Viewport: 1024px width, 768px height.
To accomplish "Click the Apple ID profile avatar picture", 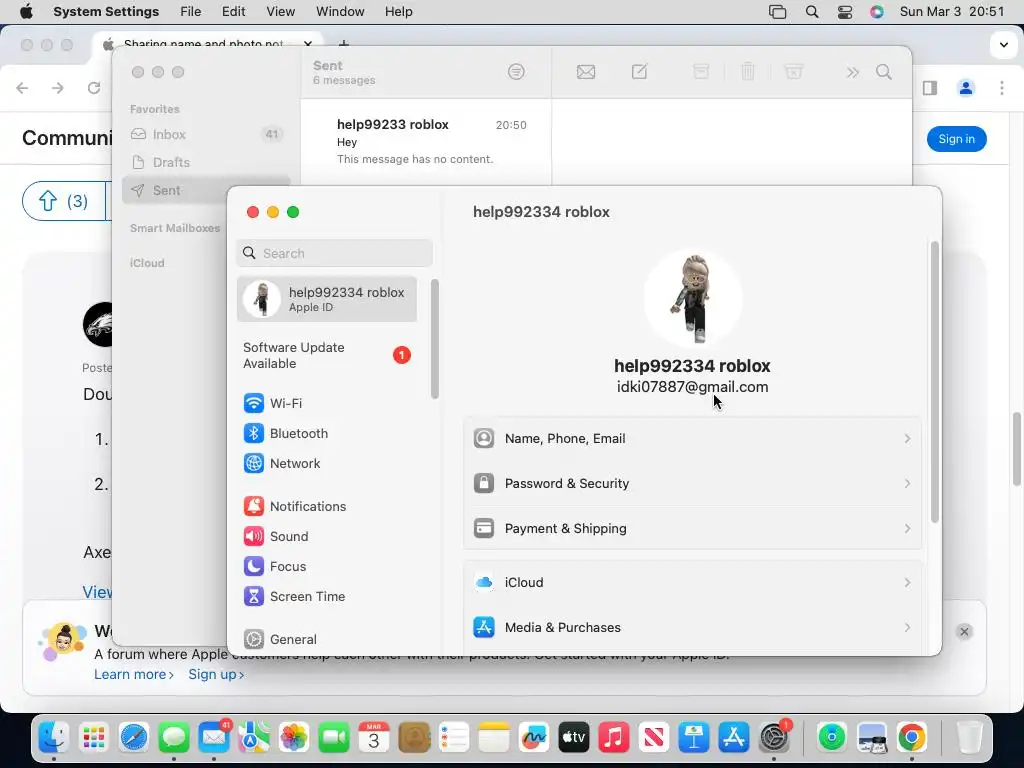I will pyautogui.click(x=693, y=298).
